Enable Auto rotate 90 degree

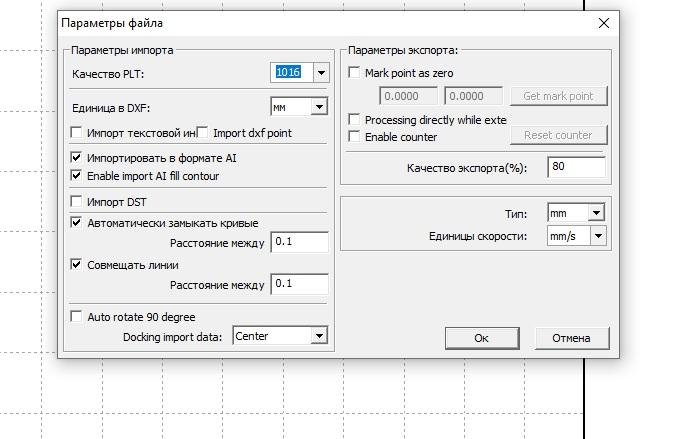pyautogui.click(x=77, y=317)
